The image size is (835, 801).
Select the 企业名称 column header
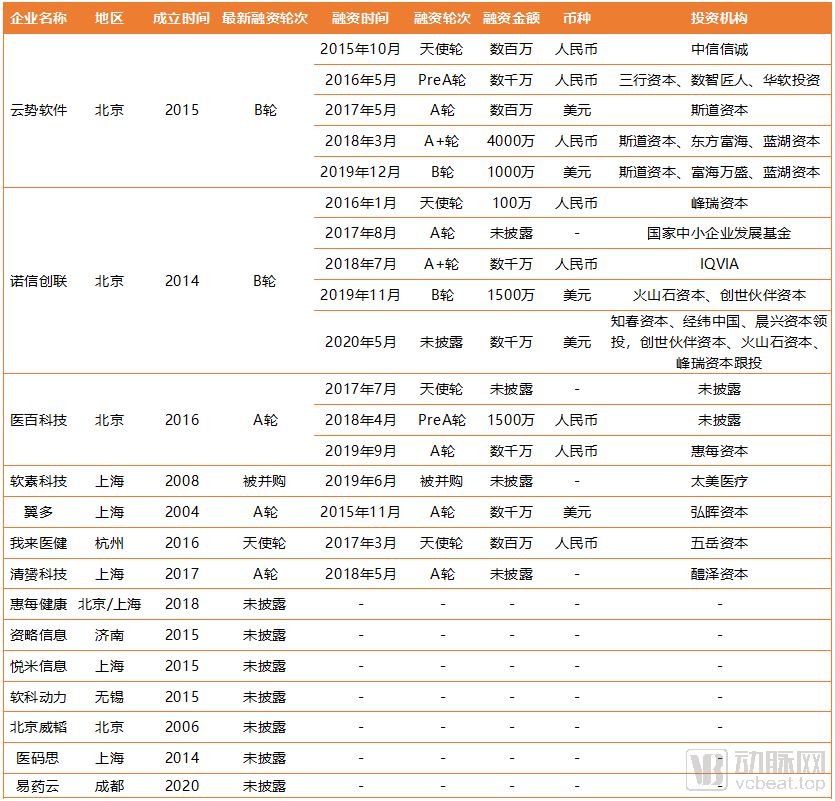pos(39,18)
